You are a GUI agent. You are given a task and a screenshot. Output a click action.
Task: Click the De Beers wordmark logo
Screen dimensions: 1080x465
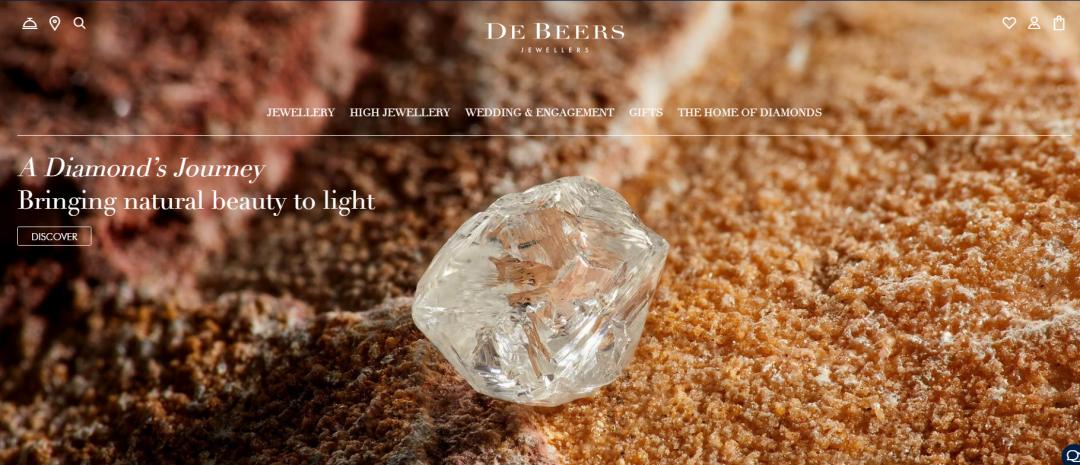(x=555, y=32)
